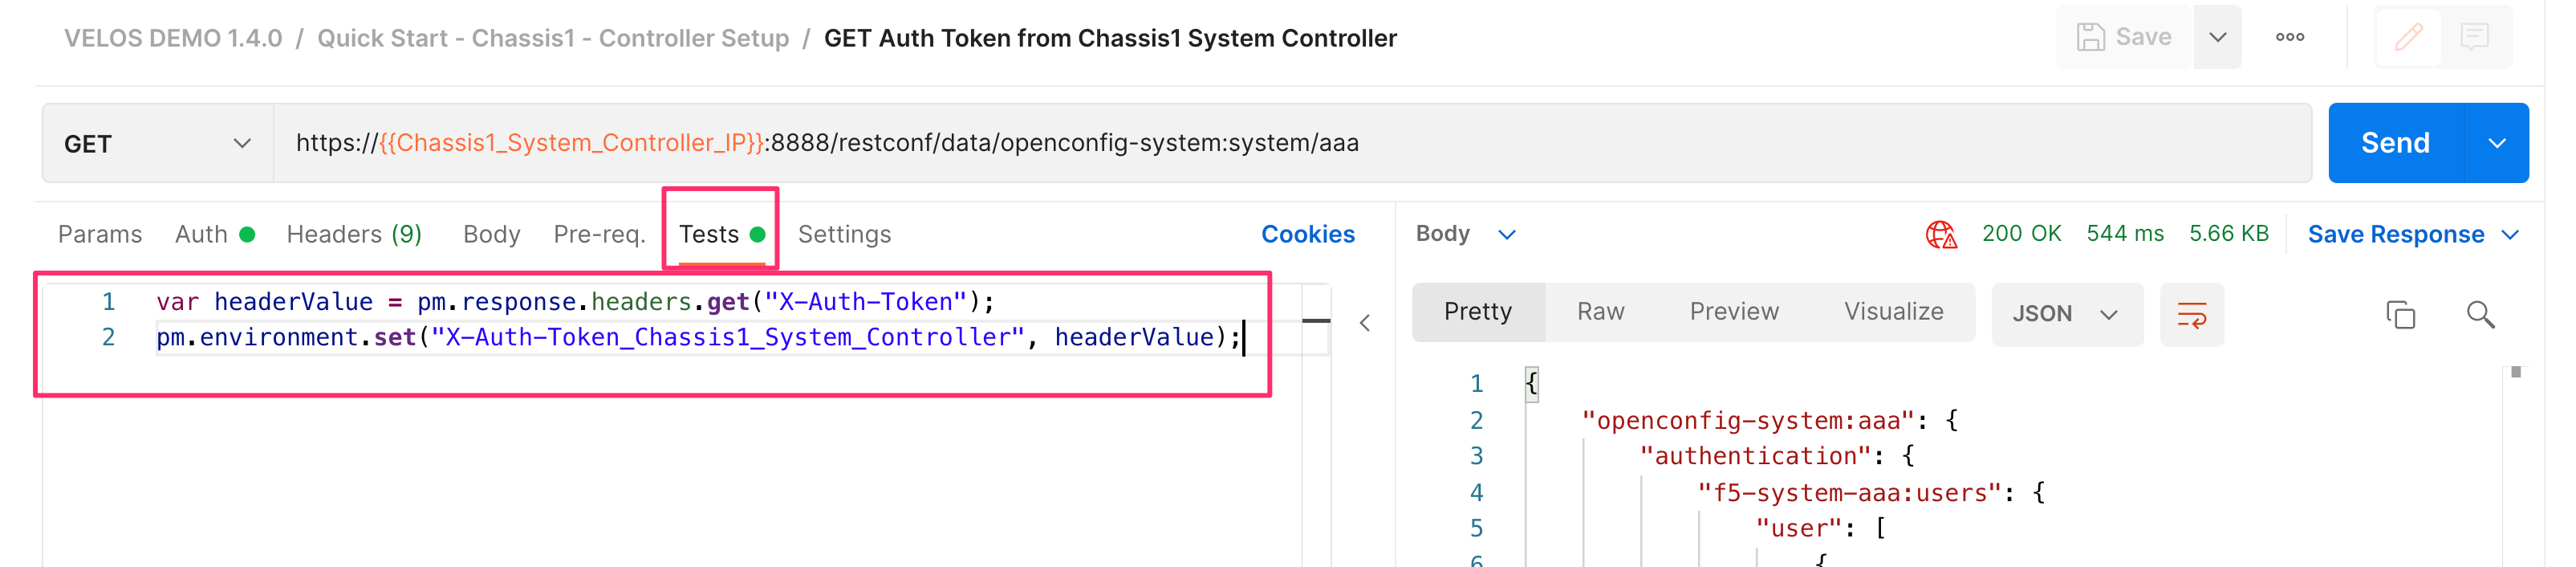Switch to the Headers (9) tab
The width and height of the screenshot is (2576, 567).
tap(354, 235)
